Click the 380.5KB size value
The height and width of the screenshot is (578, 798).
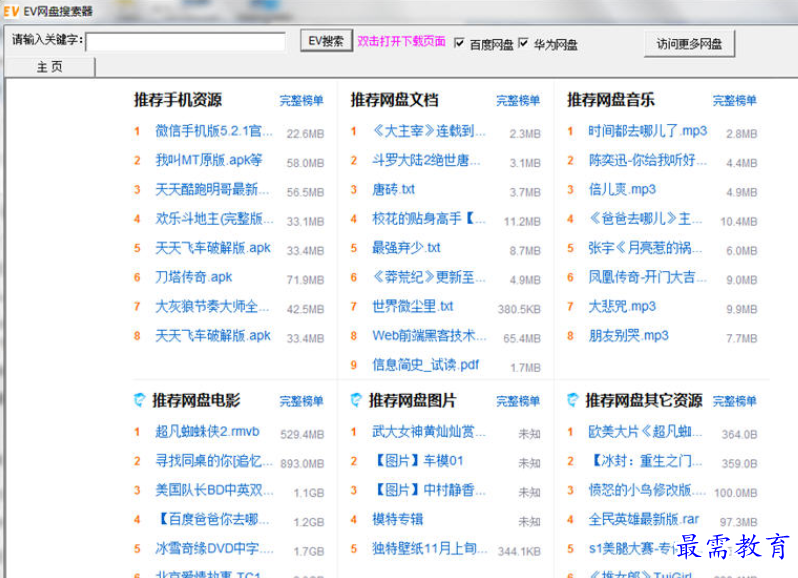point(519,309)
